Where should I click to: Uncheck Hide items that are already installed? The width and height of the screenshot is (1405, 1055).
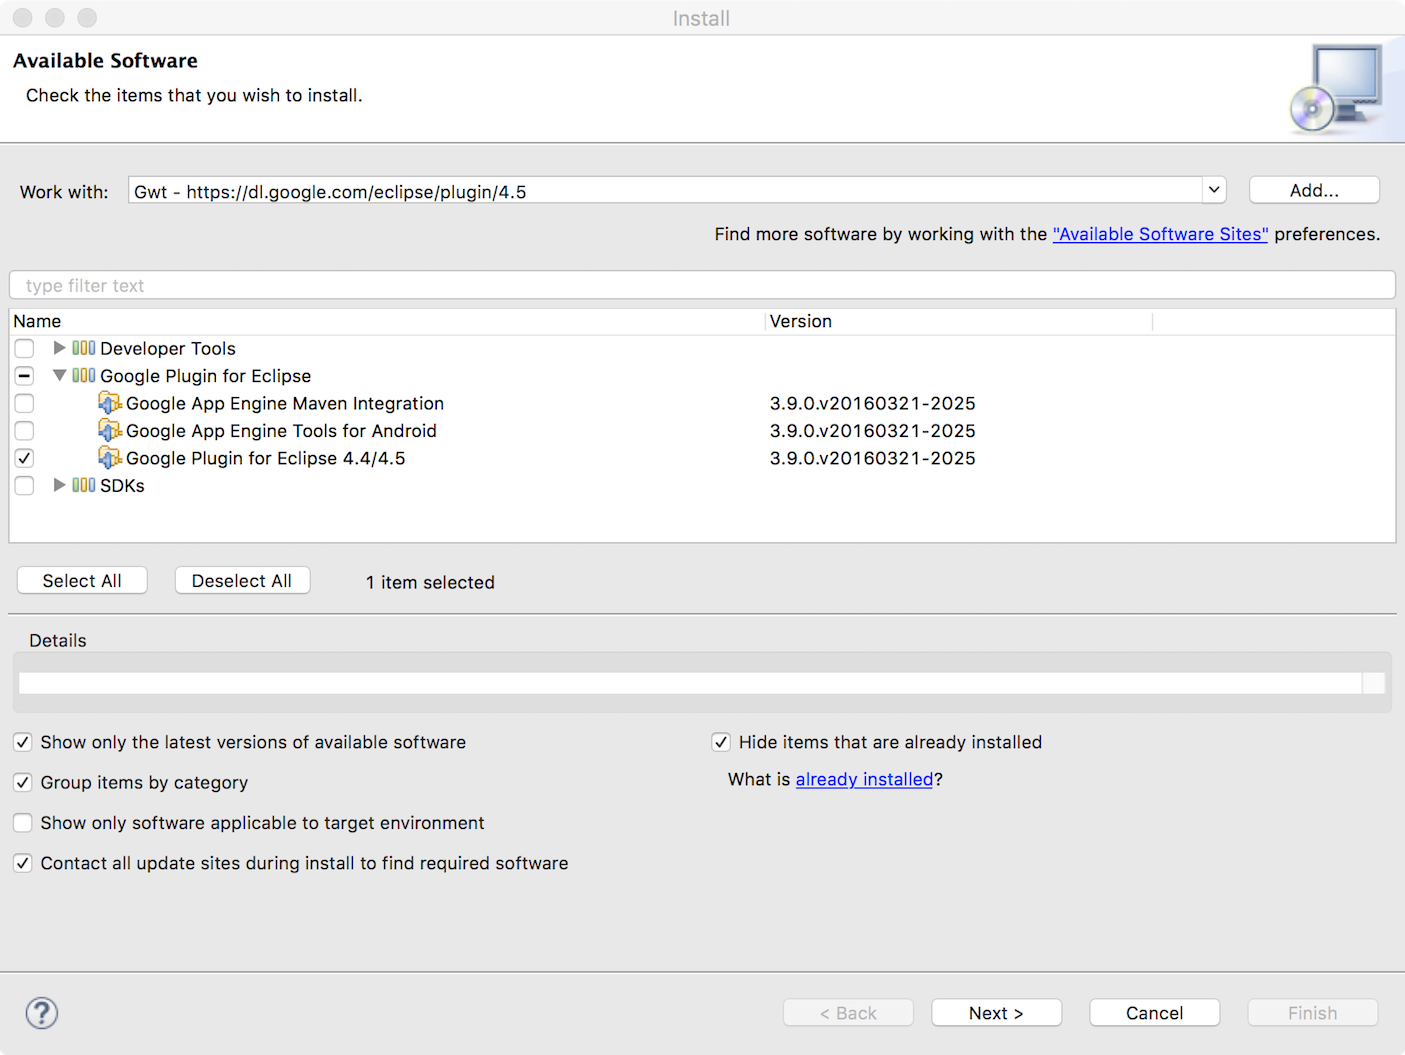pos(720,742)
